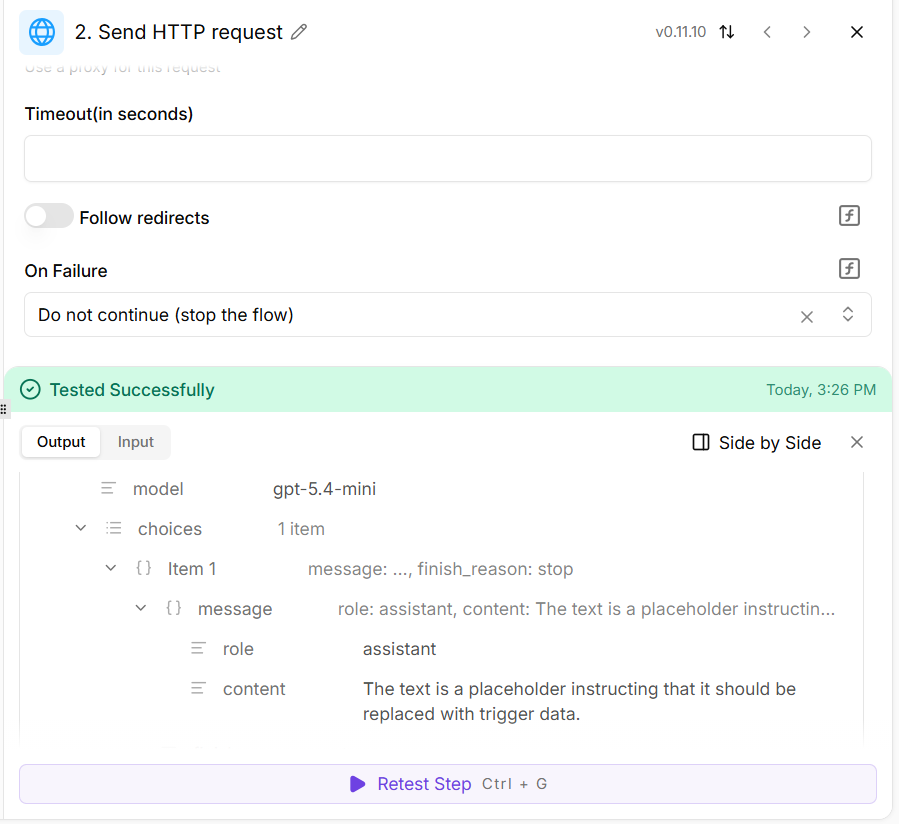This screenshot has height=824, width=899.
Task: Select the 'choices' key label
Action: point(170,529)
